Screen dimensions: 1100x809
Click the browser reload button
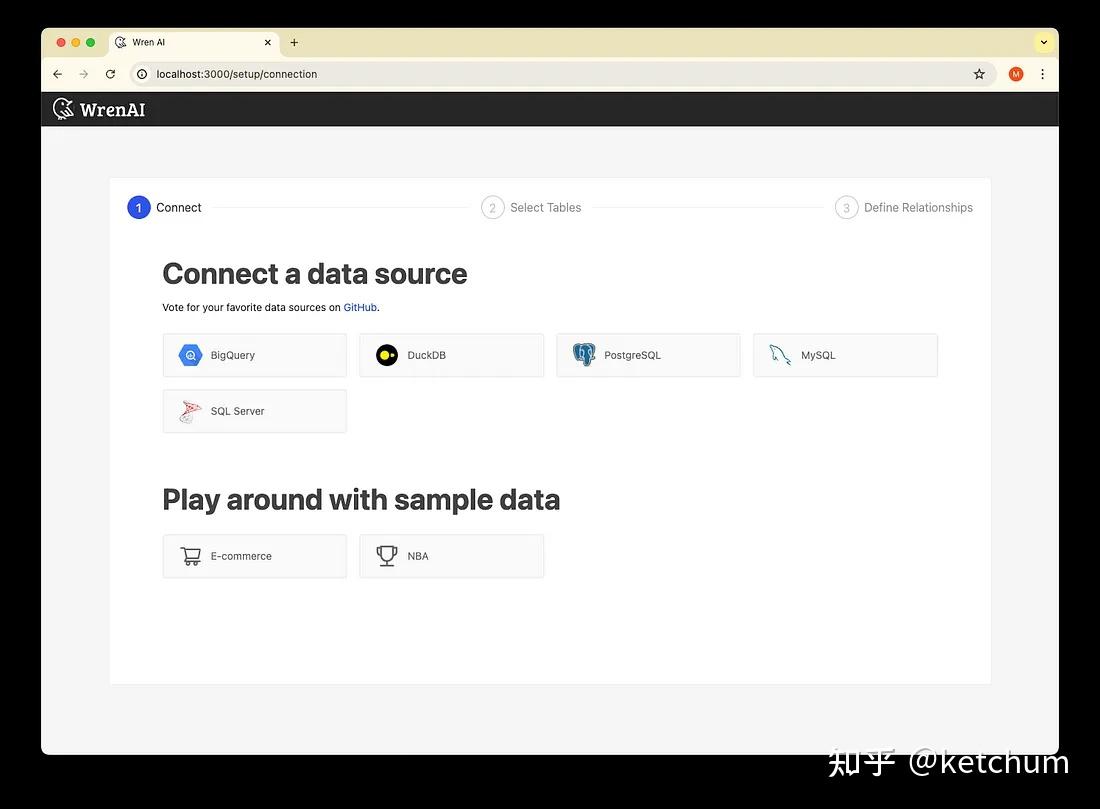pyautogui.click(x=110, y=73)
